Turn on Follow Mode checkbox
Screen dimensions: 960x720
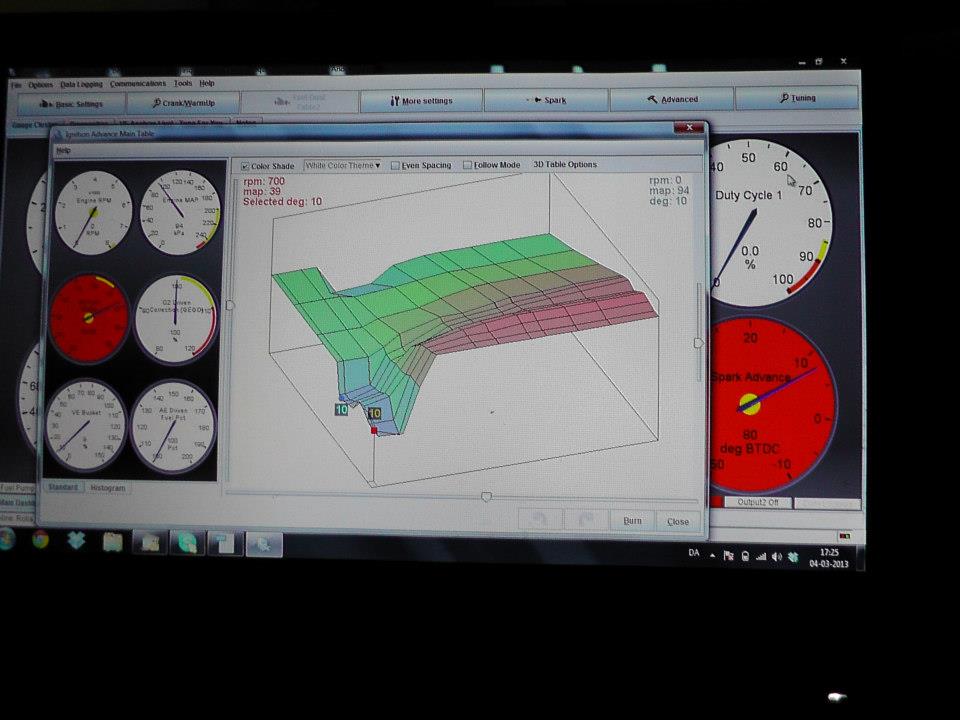[x=468, y=166]
